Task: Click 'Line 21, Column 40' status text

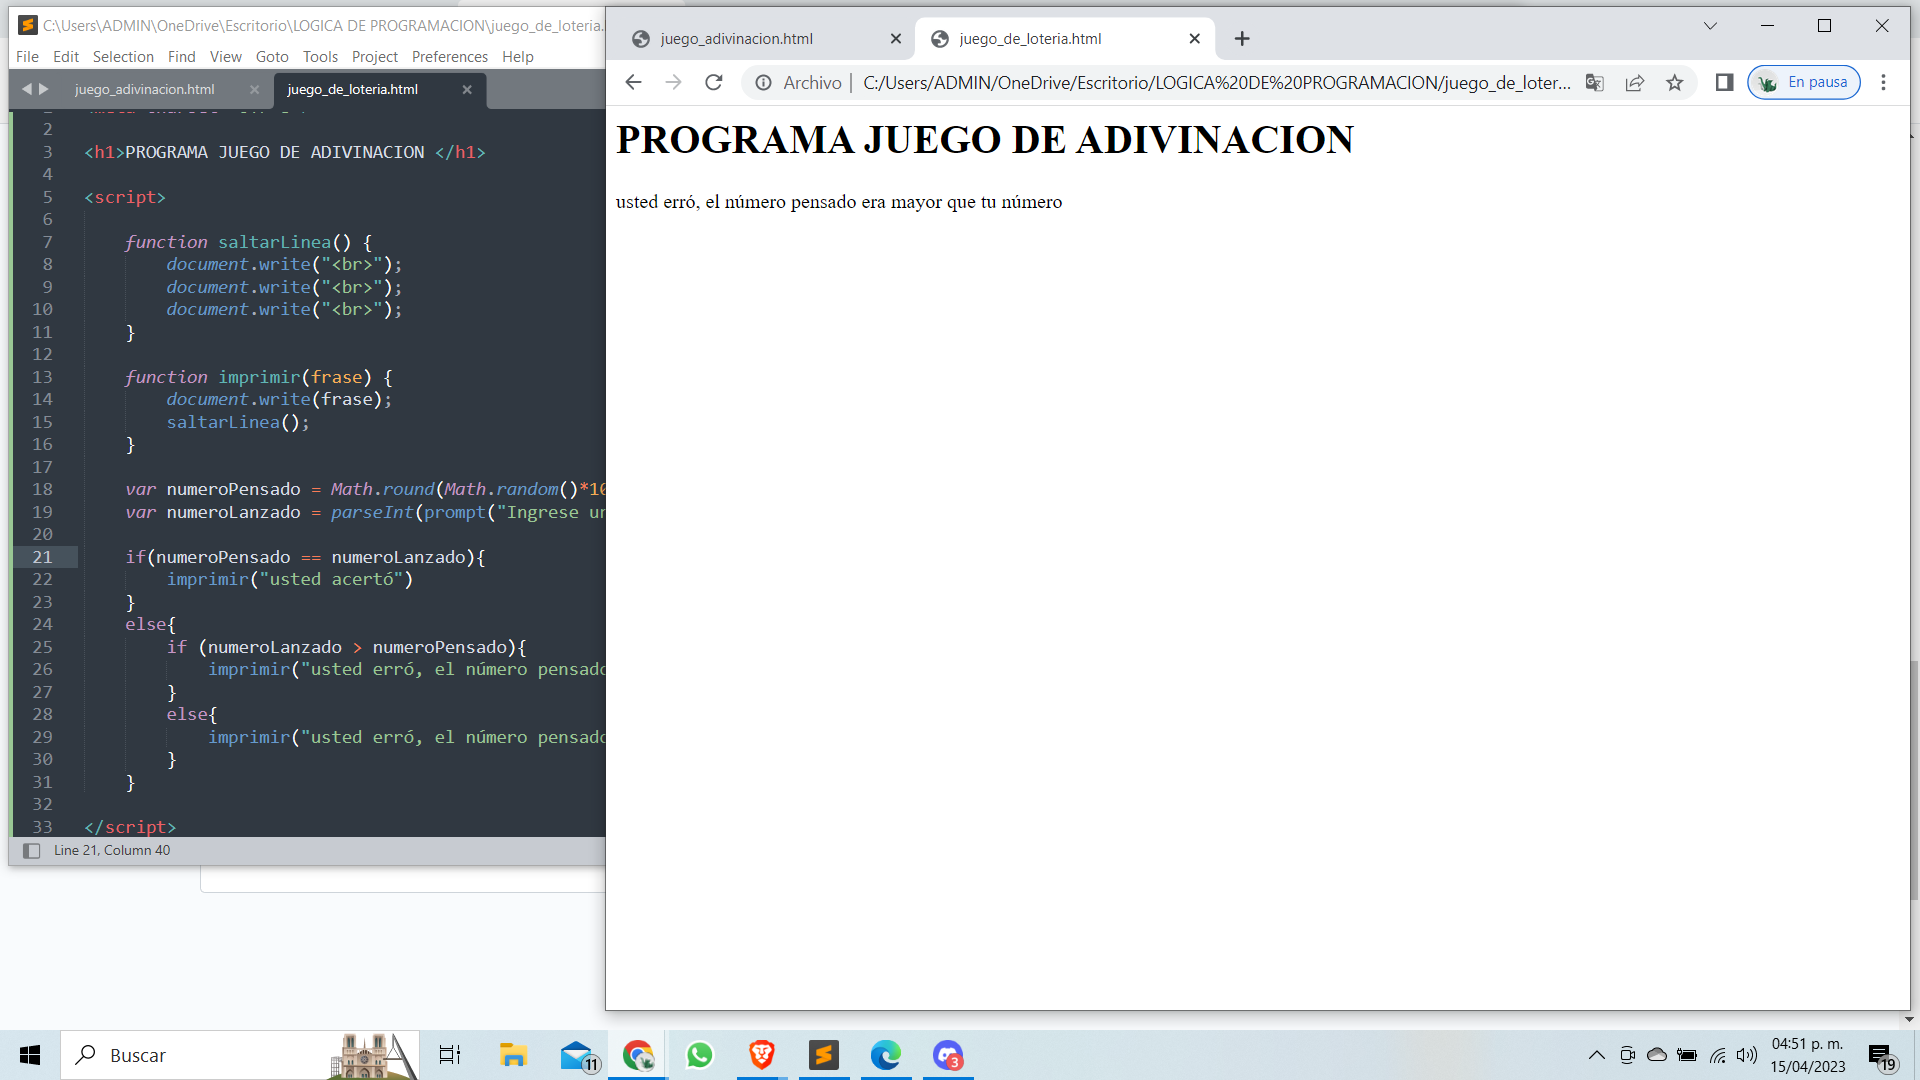Action: [x=112, y=850]
